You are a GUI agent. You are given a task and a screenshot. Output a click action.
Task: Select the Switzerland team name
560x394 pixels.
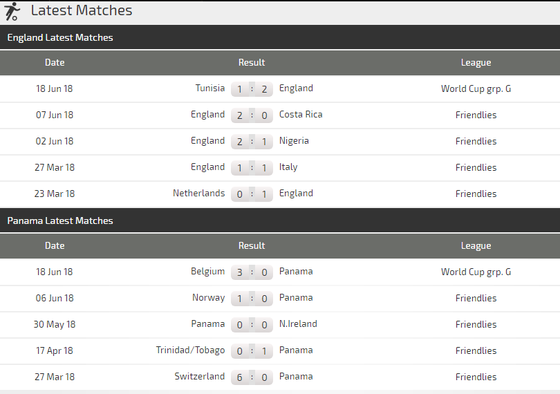pos(200,376)
